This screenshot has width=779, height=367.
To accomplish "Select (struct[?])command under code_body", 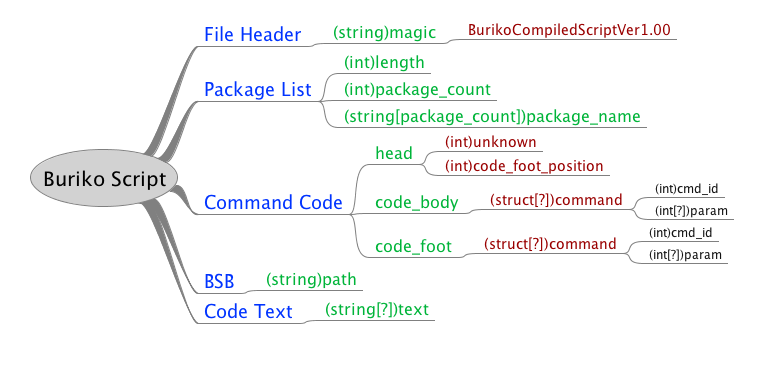I will (556, 200).
